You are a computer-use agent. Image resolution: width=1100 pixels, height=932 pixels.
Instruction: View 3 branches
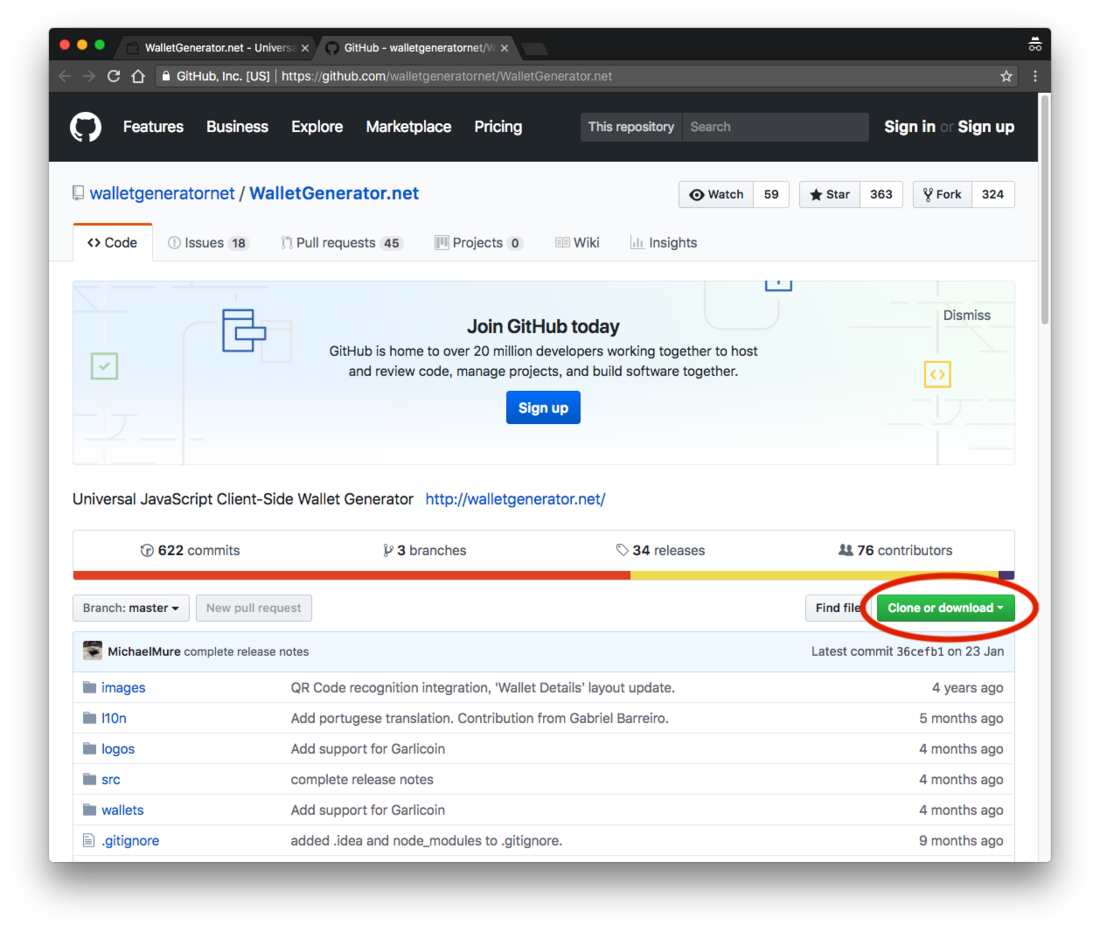coord(424,551)
